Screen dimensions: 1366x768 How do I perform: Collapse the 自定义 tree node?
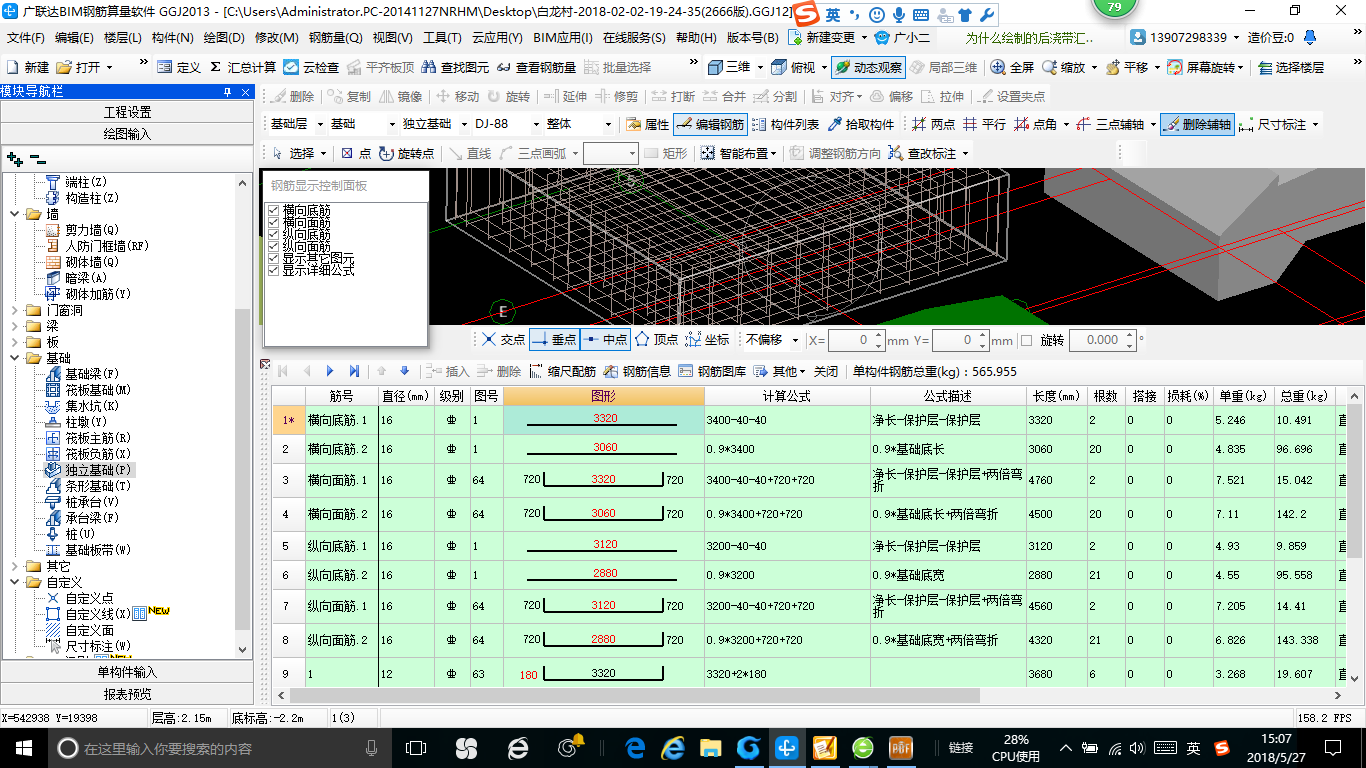point(14,582)
